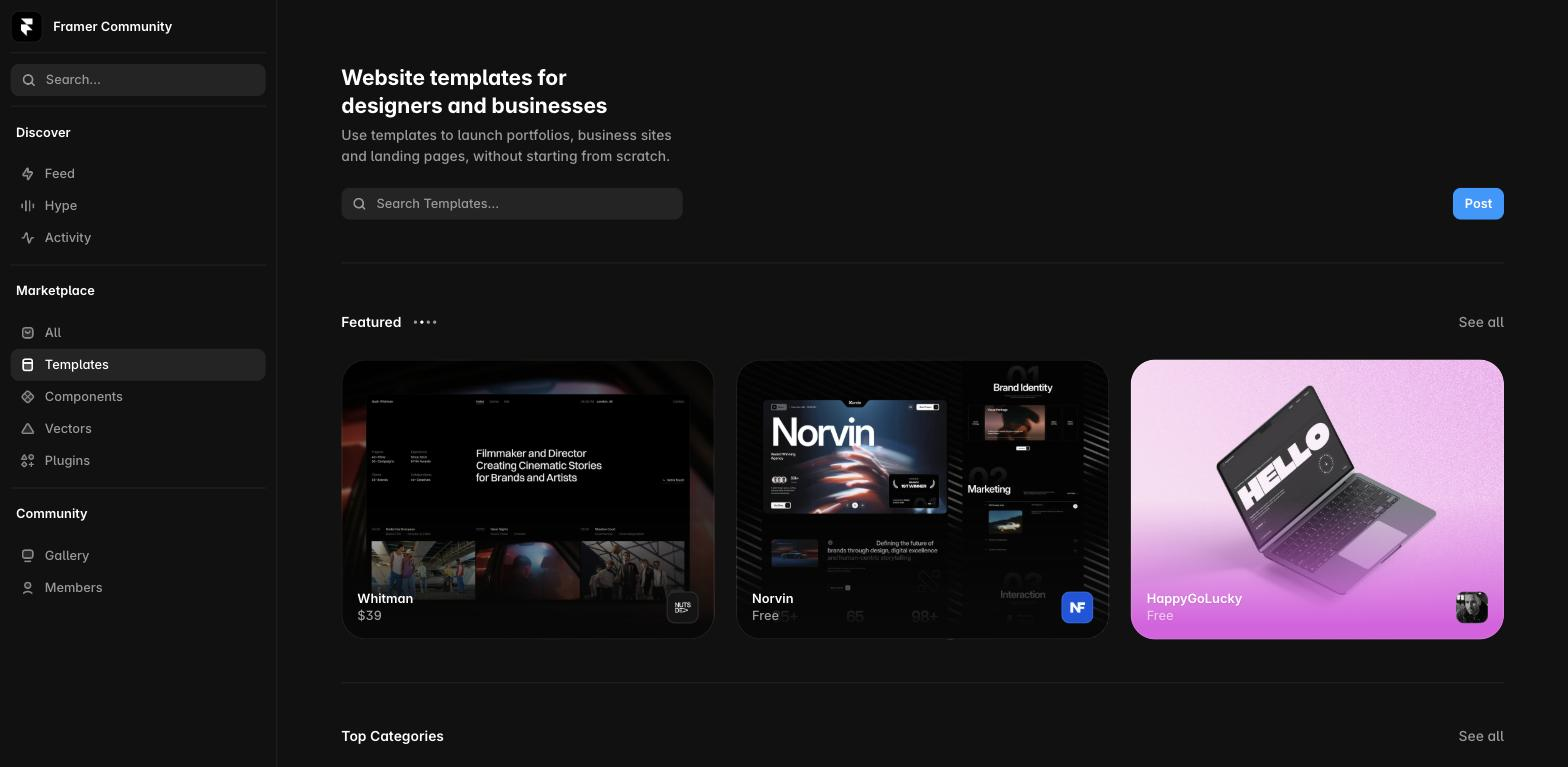
Task: See all Top Categories
Action: tap(1481, 736)
